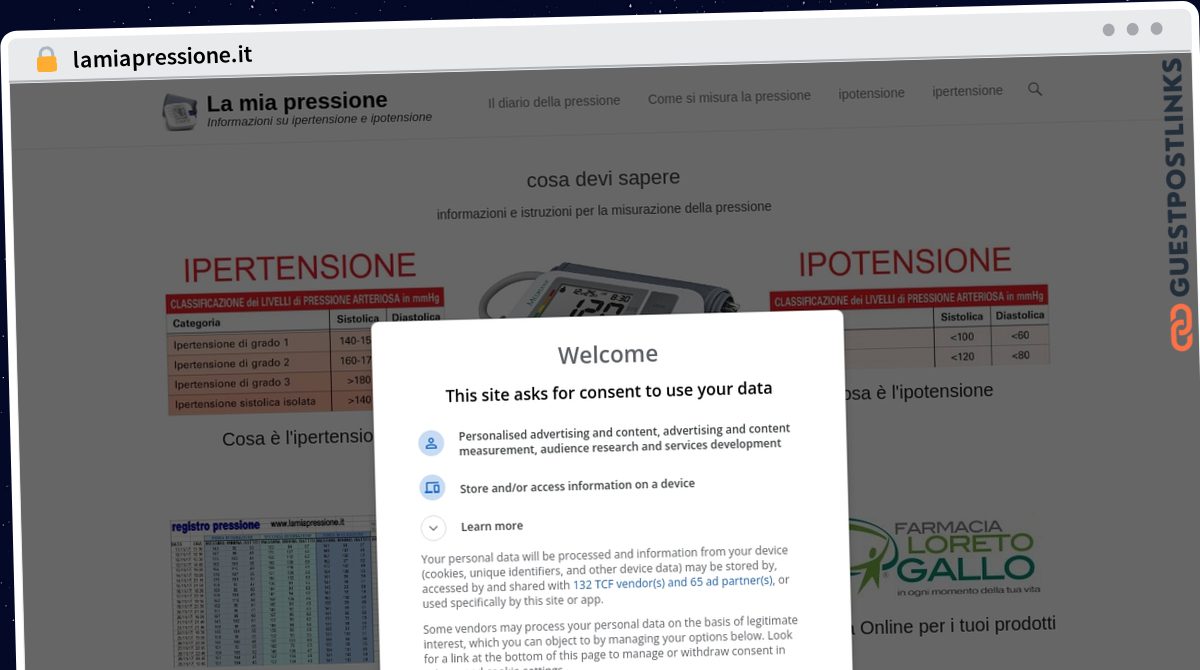Click the Farmacia Loreto Gallo logo
This screenshot has height=670, width=1200.
[x=943, y=557]
